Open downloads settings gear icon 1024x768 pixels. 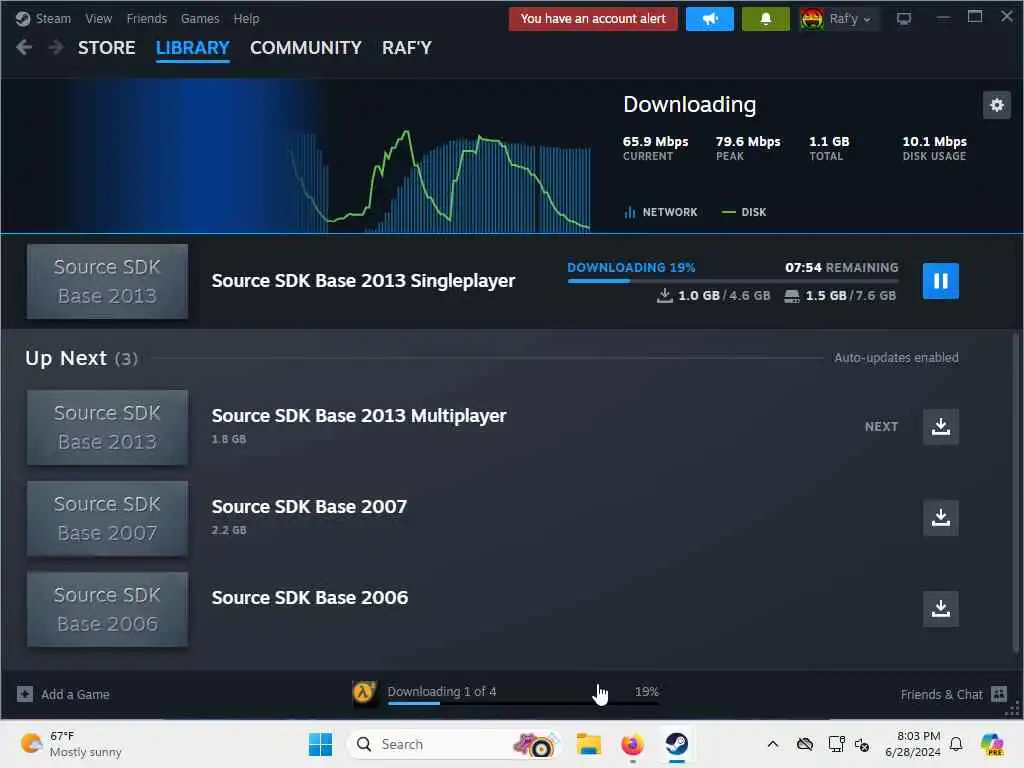click(x=997, y=105)
